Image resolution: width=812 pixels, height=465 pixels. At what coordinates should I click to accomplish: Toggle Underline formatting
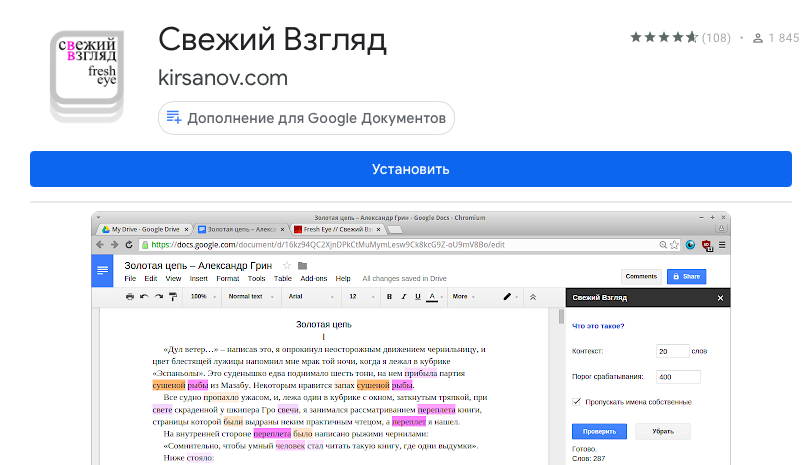[x=417, y=297]
